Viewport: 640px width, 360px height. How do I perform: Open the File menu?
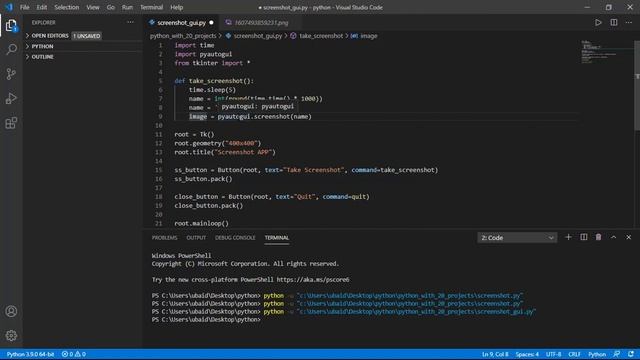(24, 7)
